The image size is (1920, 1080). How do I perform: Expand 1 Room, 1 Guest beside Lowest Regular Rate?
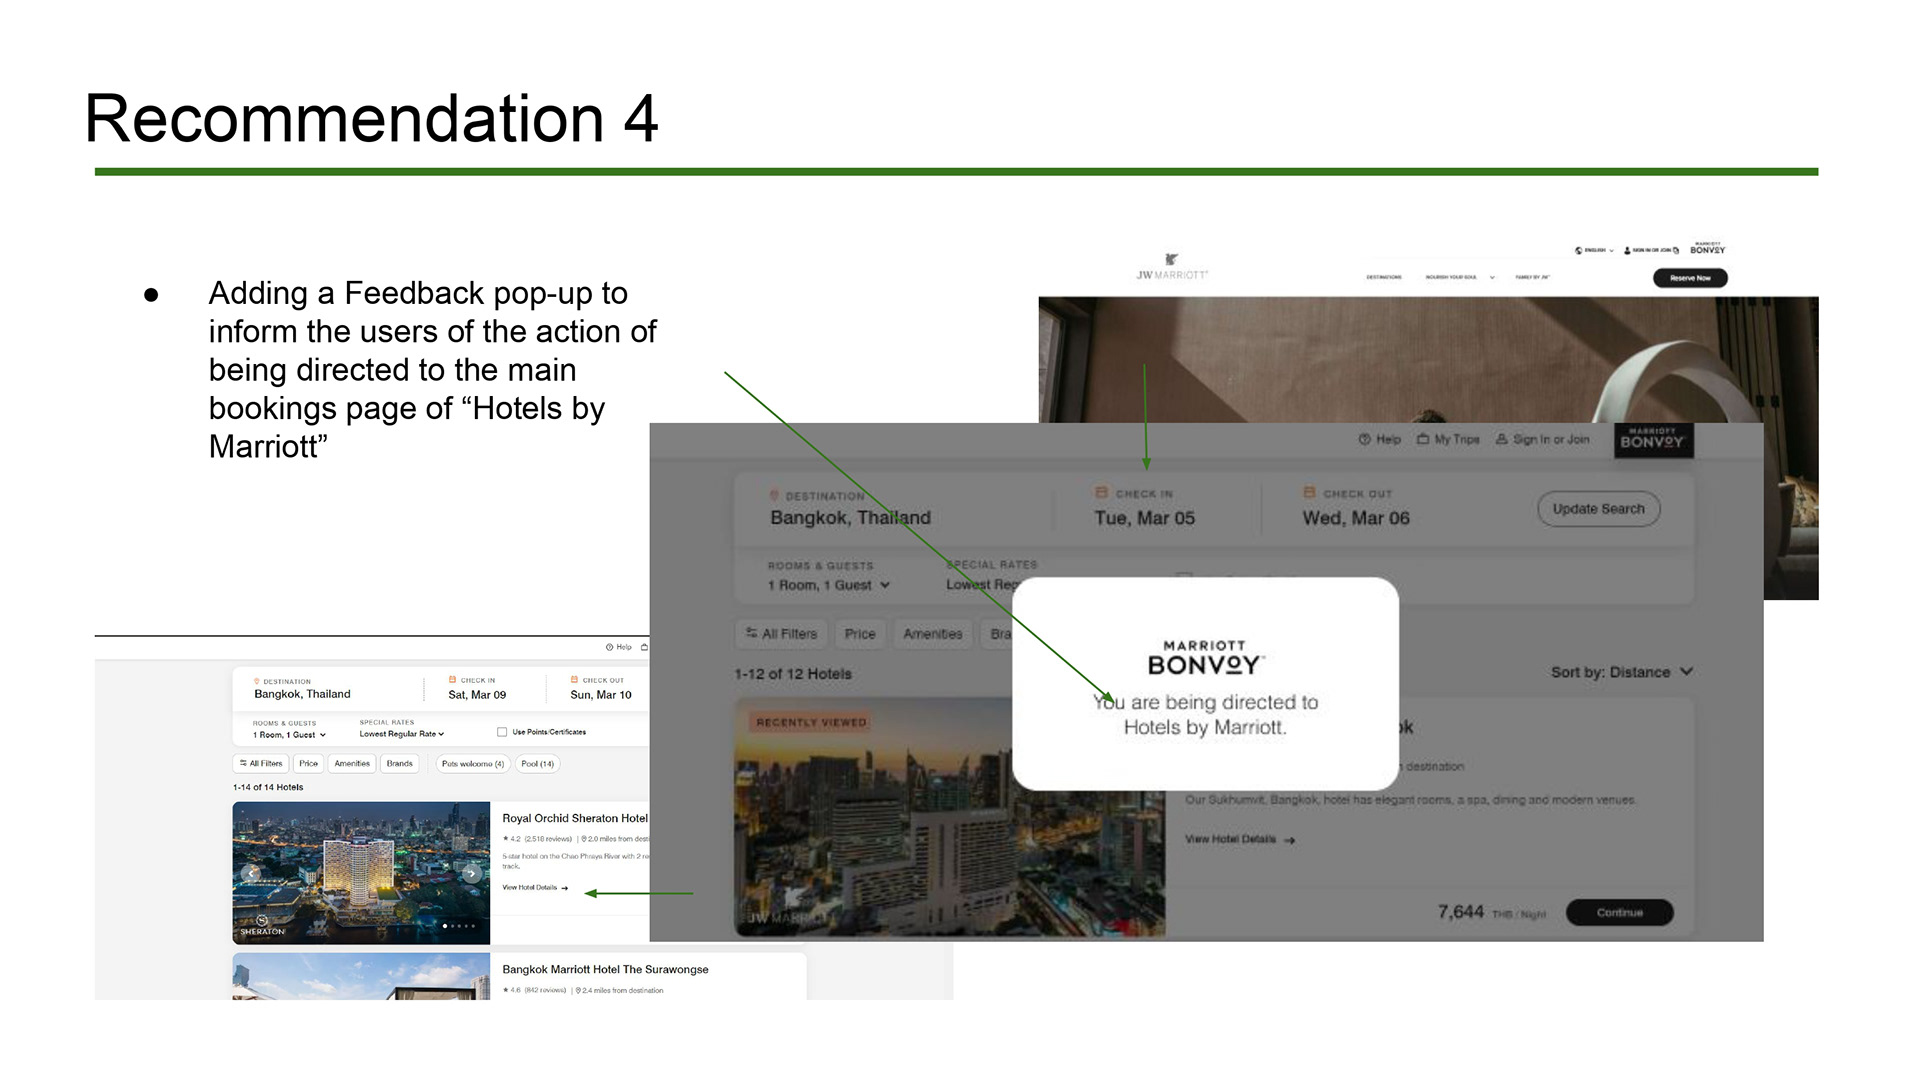(289, 735)
